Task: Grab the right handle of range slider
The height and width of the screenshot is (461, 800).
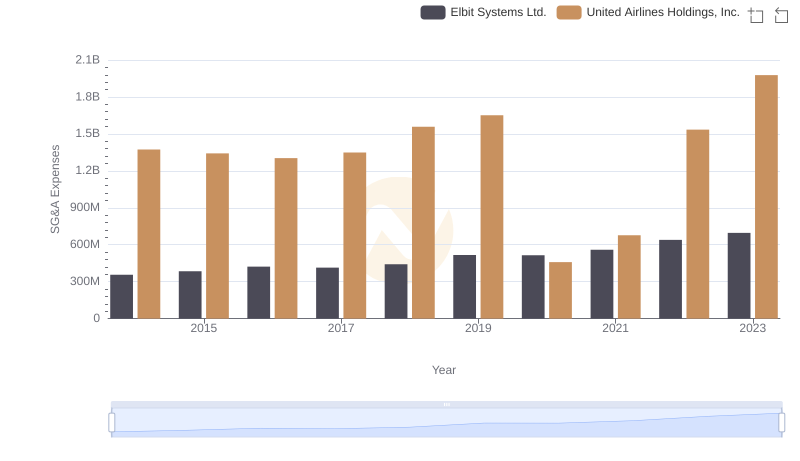Action: [x=781, y=422]
